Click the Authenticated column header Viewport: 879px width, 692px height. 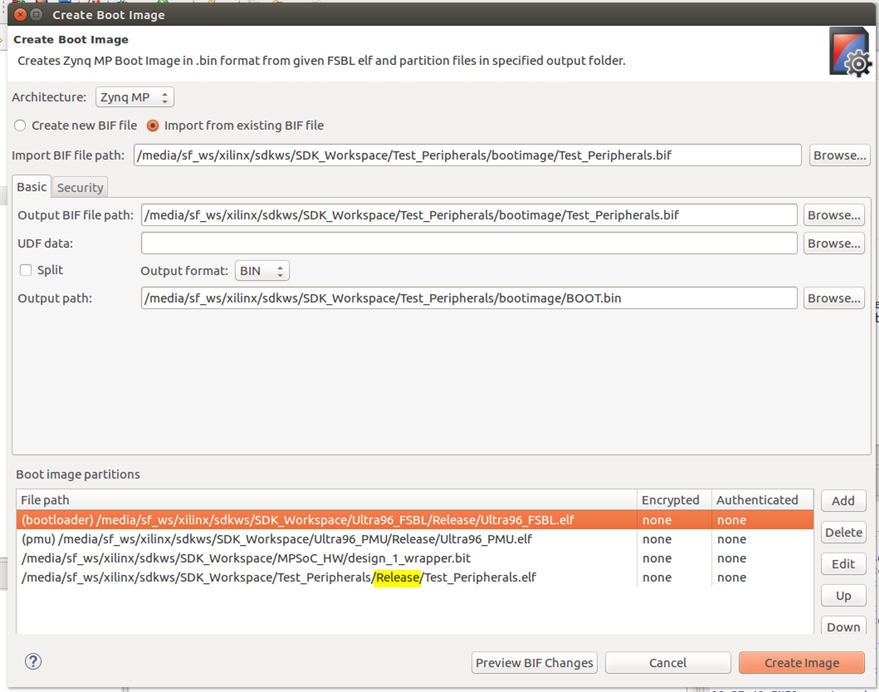point(762,500)
